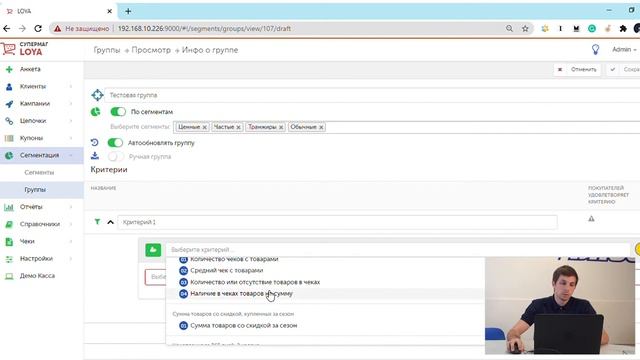The width and height of the screenshot is (640, 360).
Task: Open the Отчёты sidebar menu
Action: pos(31,207)
